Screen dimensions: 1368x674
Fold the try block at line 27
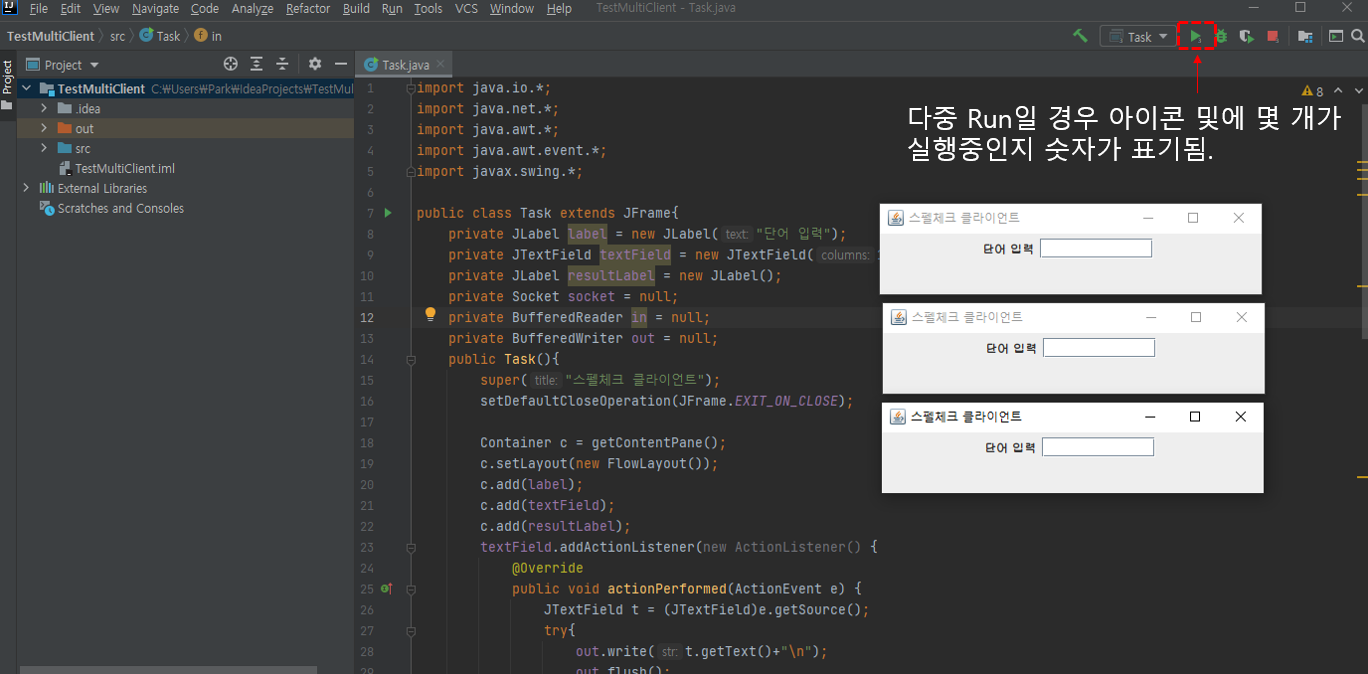point(410,630)
